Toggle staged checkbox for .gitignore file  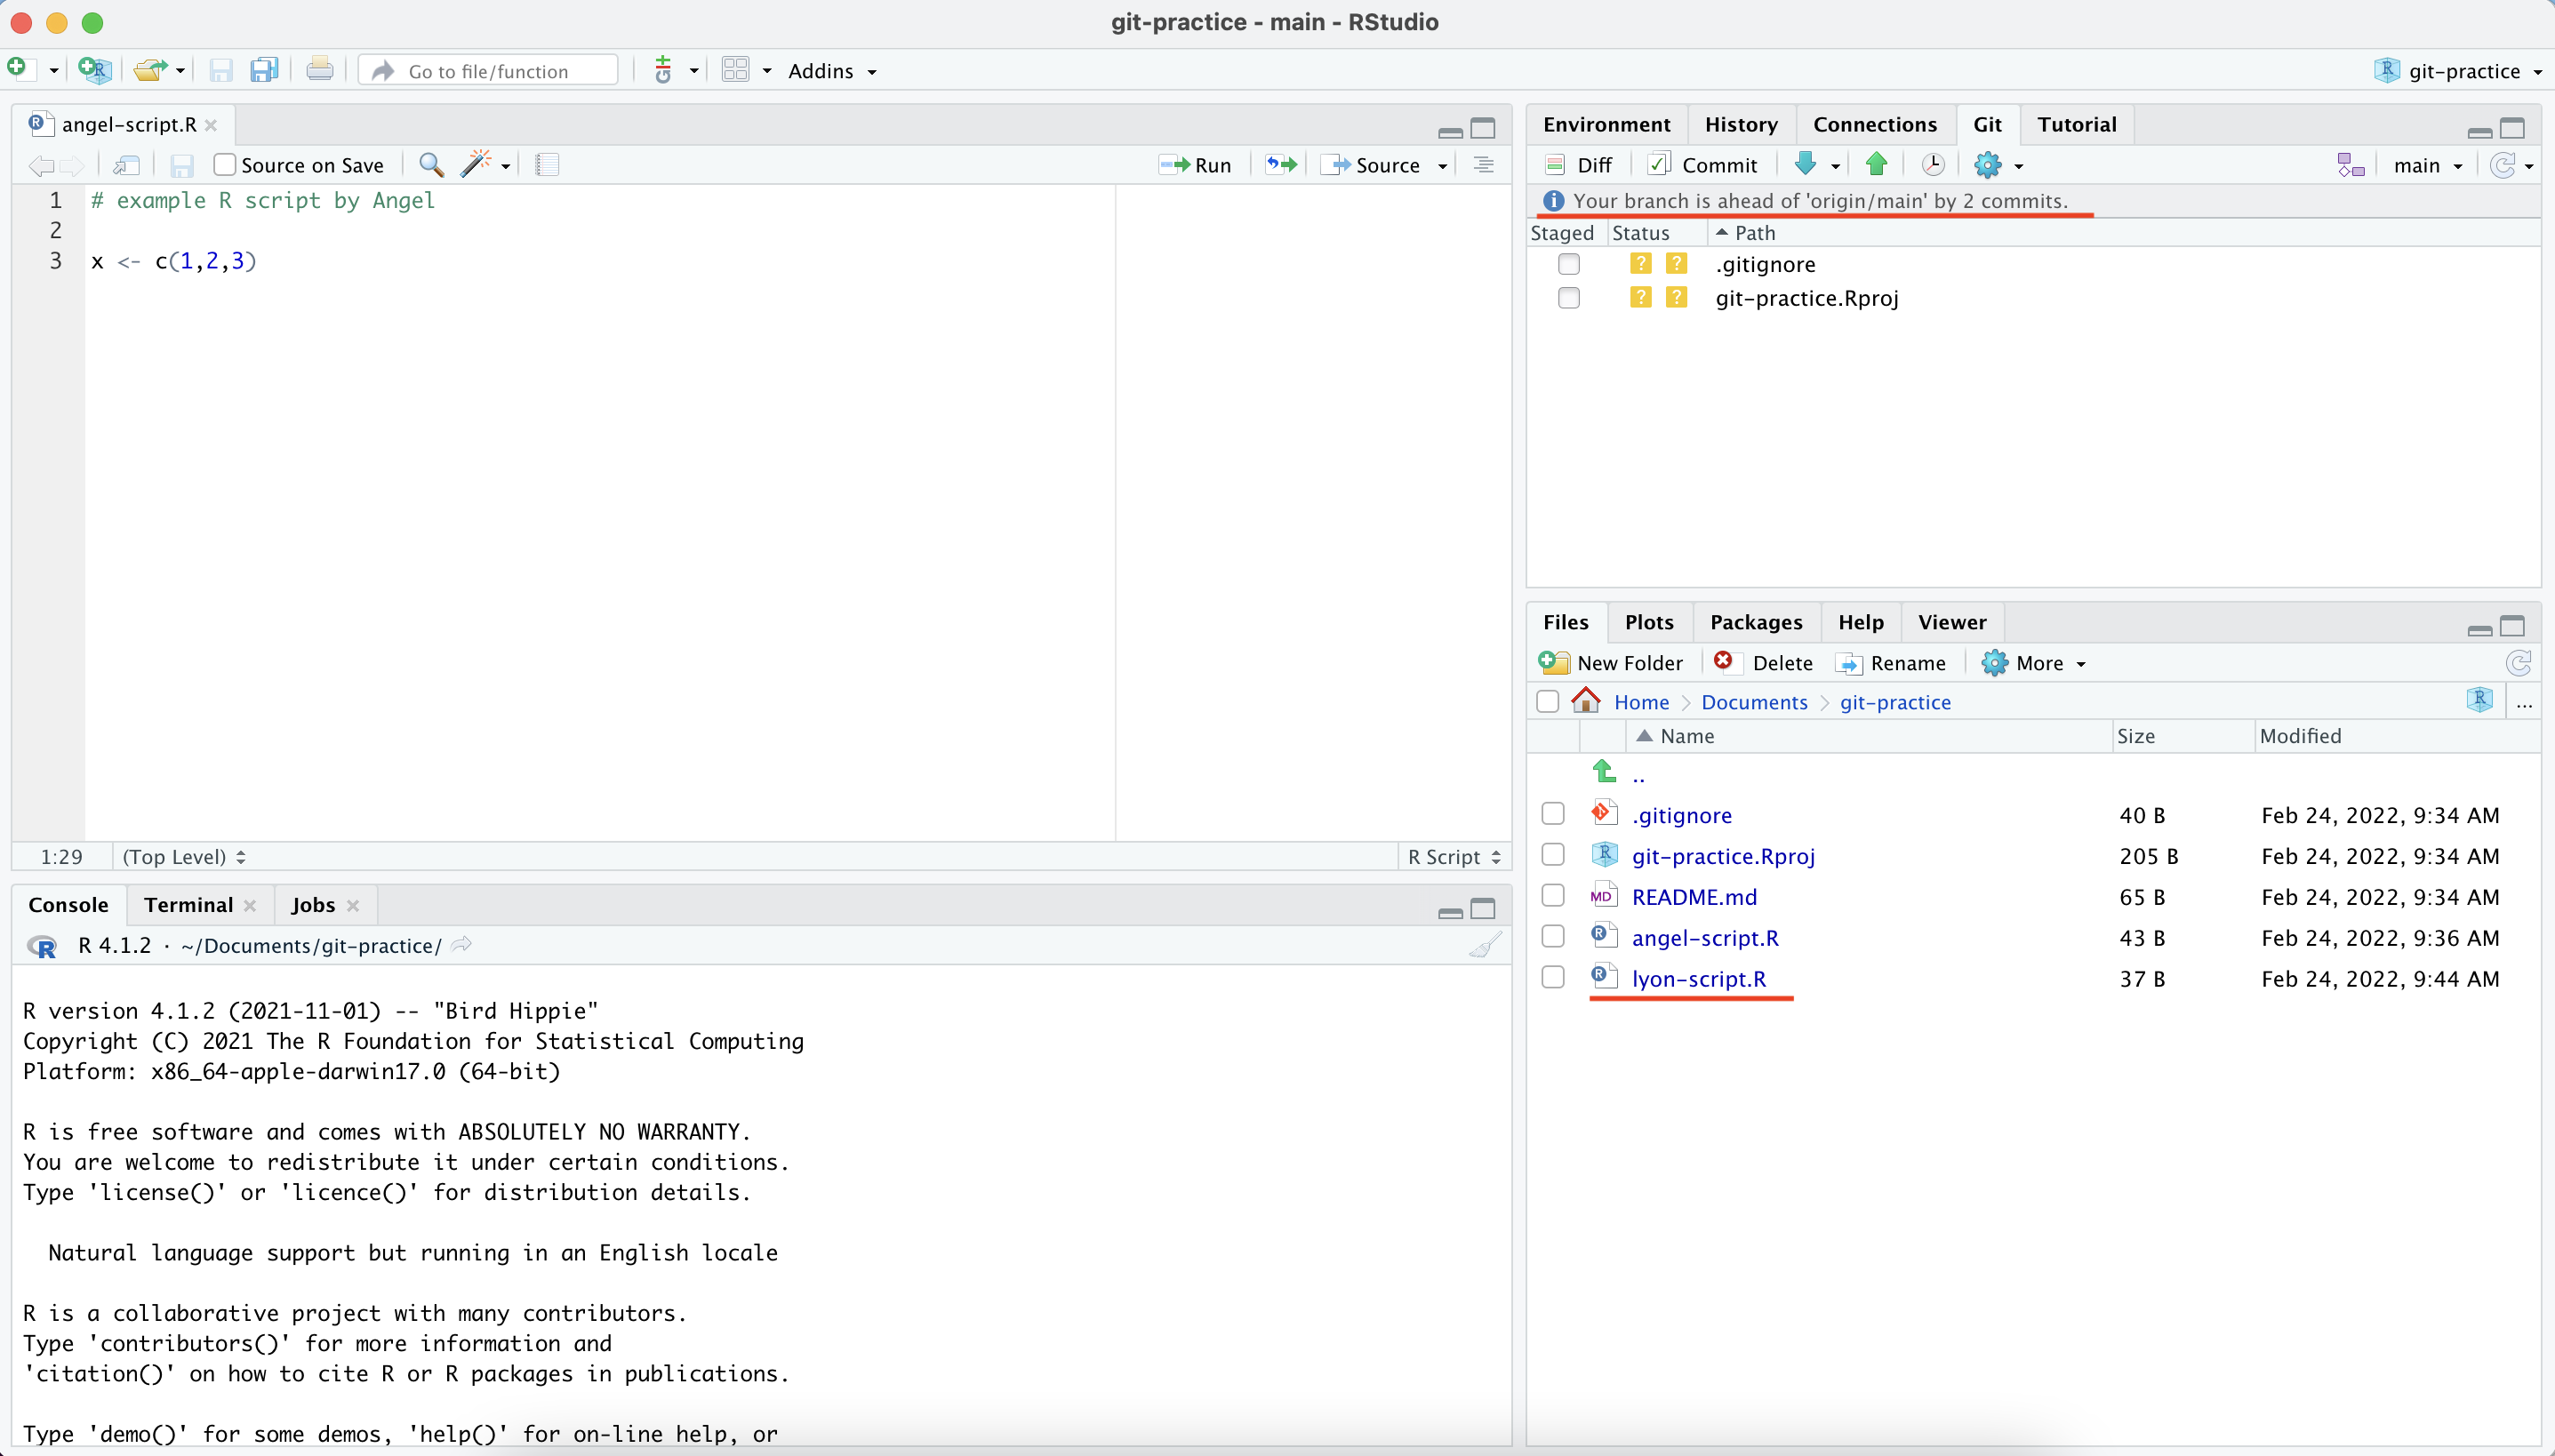click(1567, 263)
